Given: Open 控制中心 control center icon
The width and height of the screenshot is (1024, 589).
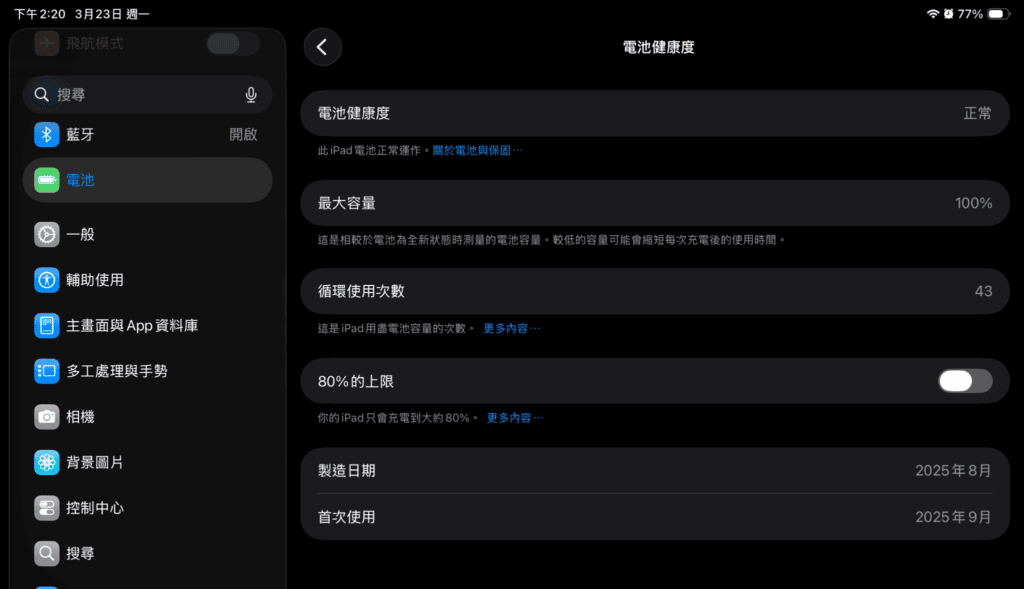Looking at the screenshot, I should point(46,508).
